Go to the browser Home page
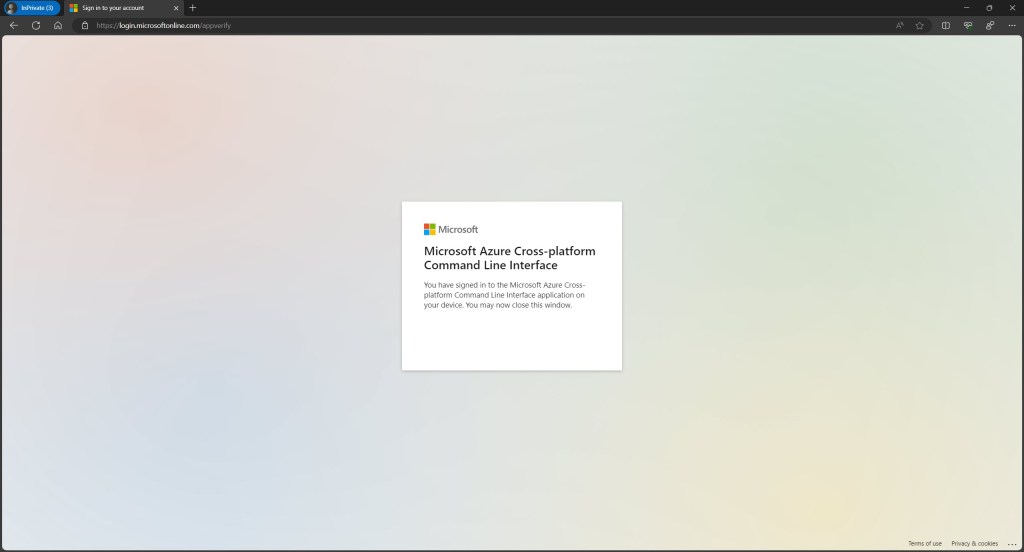The image size is (1024, 552). pyautogui.click(x=58, y=25)
